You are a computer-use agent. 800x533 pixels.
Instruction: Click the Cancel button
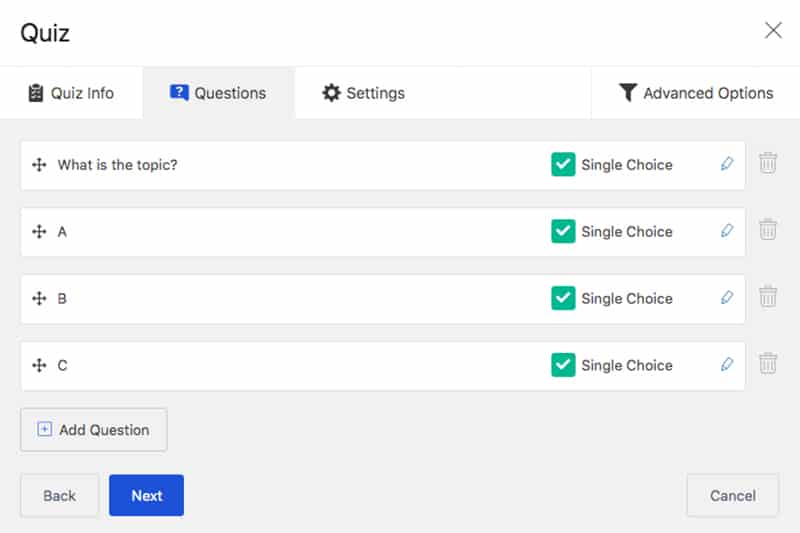click(732, 495)
